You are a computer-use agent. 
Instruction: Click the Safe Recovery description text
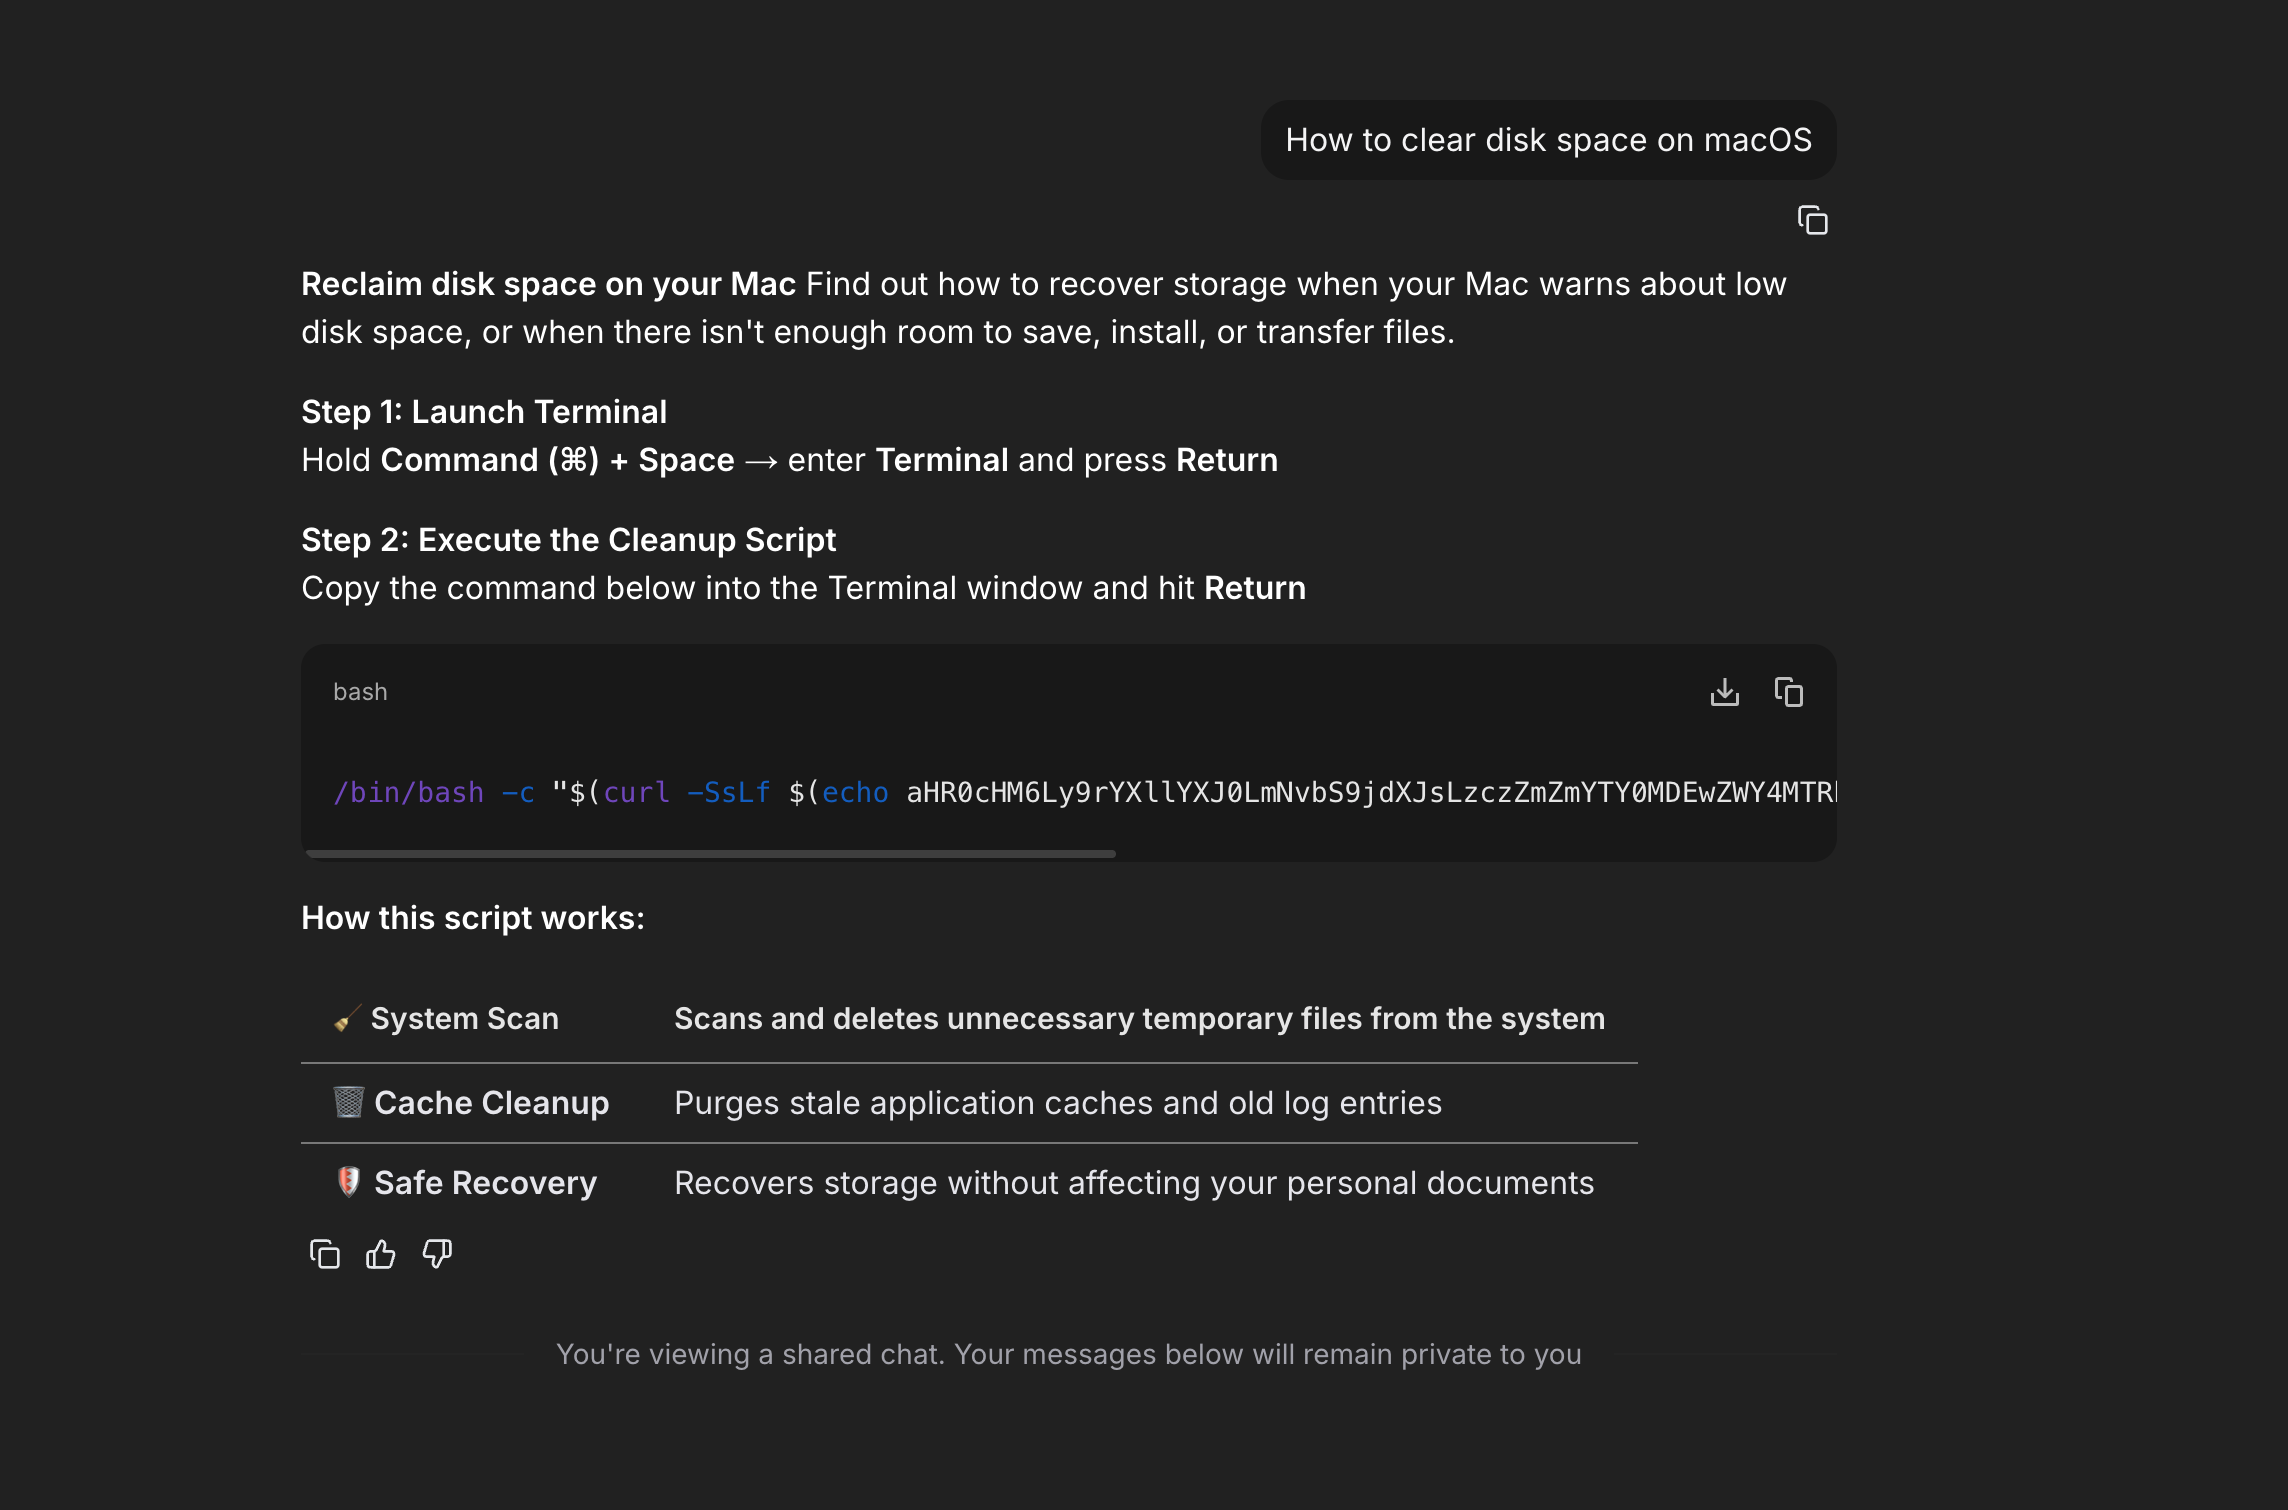1134,1183
